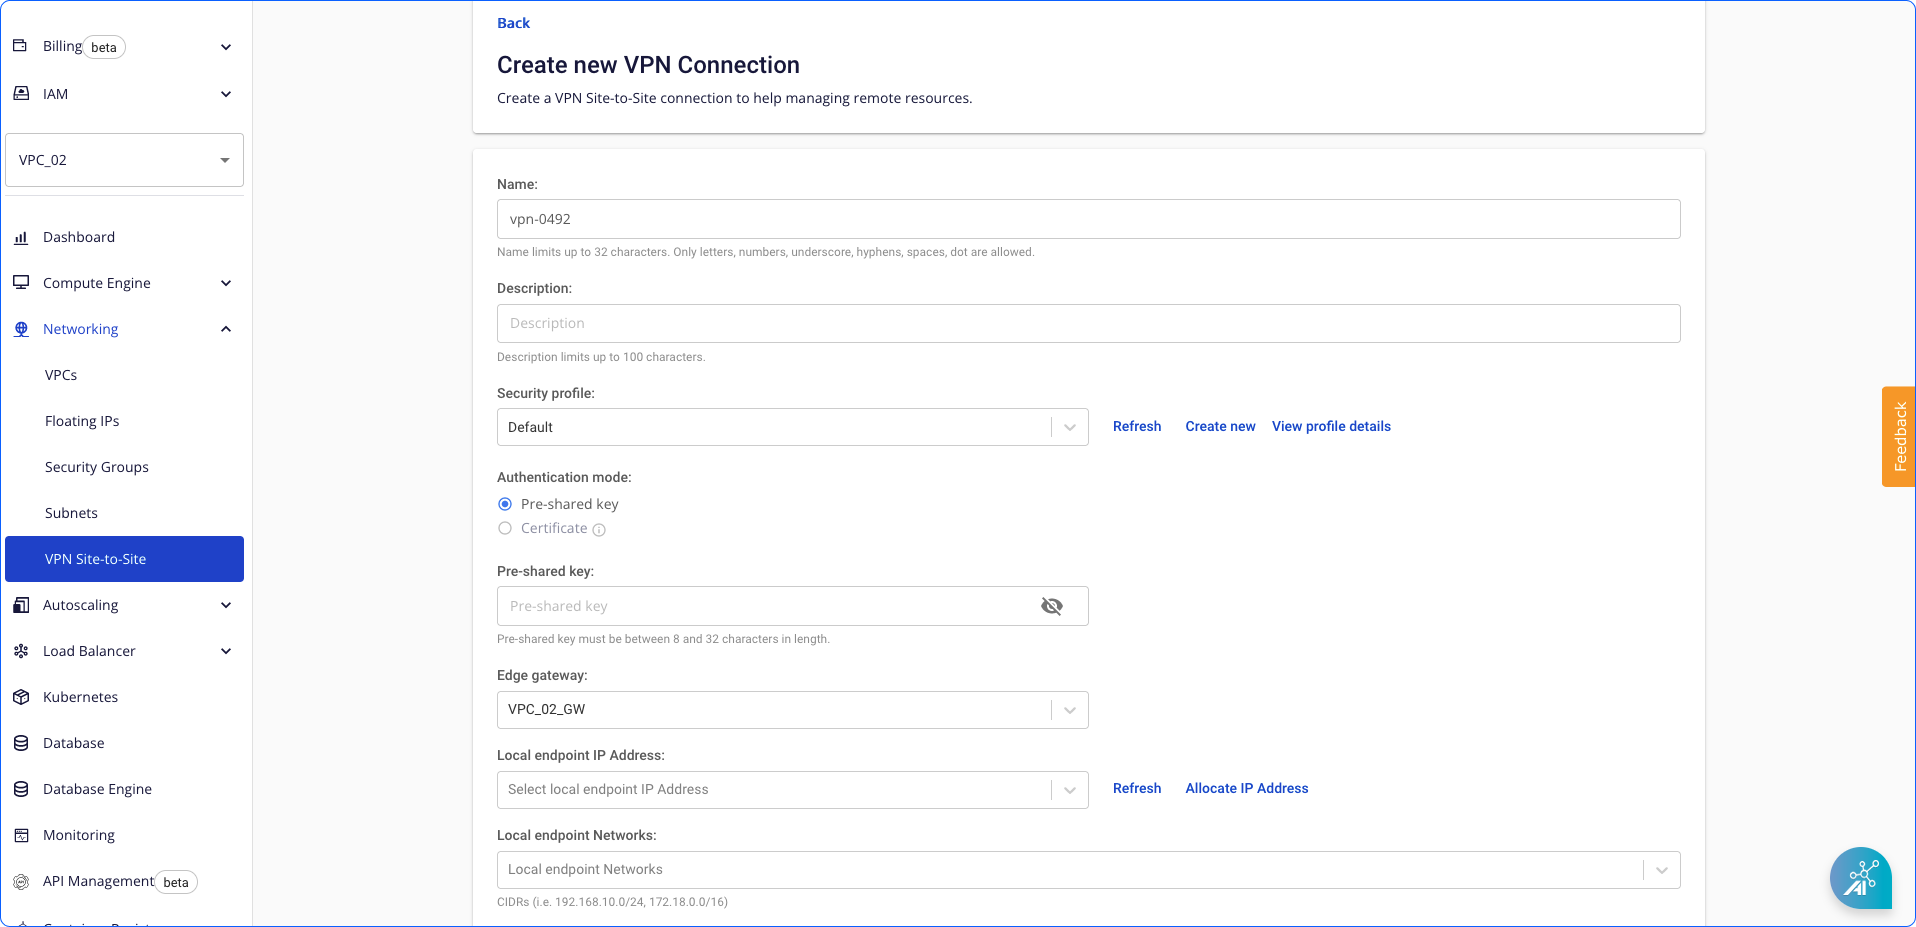Click the Load Balancer icon
Viewport: 1916px width, 927px height.
(x=21, y=651)
